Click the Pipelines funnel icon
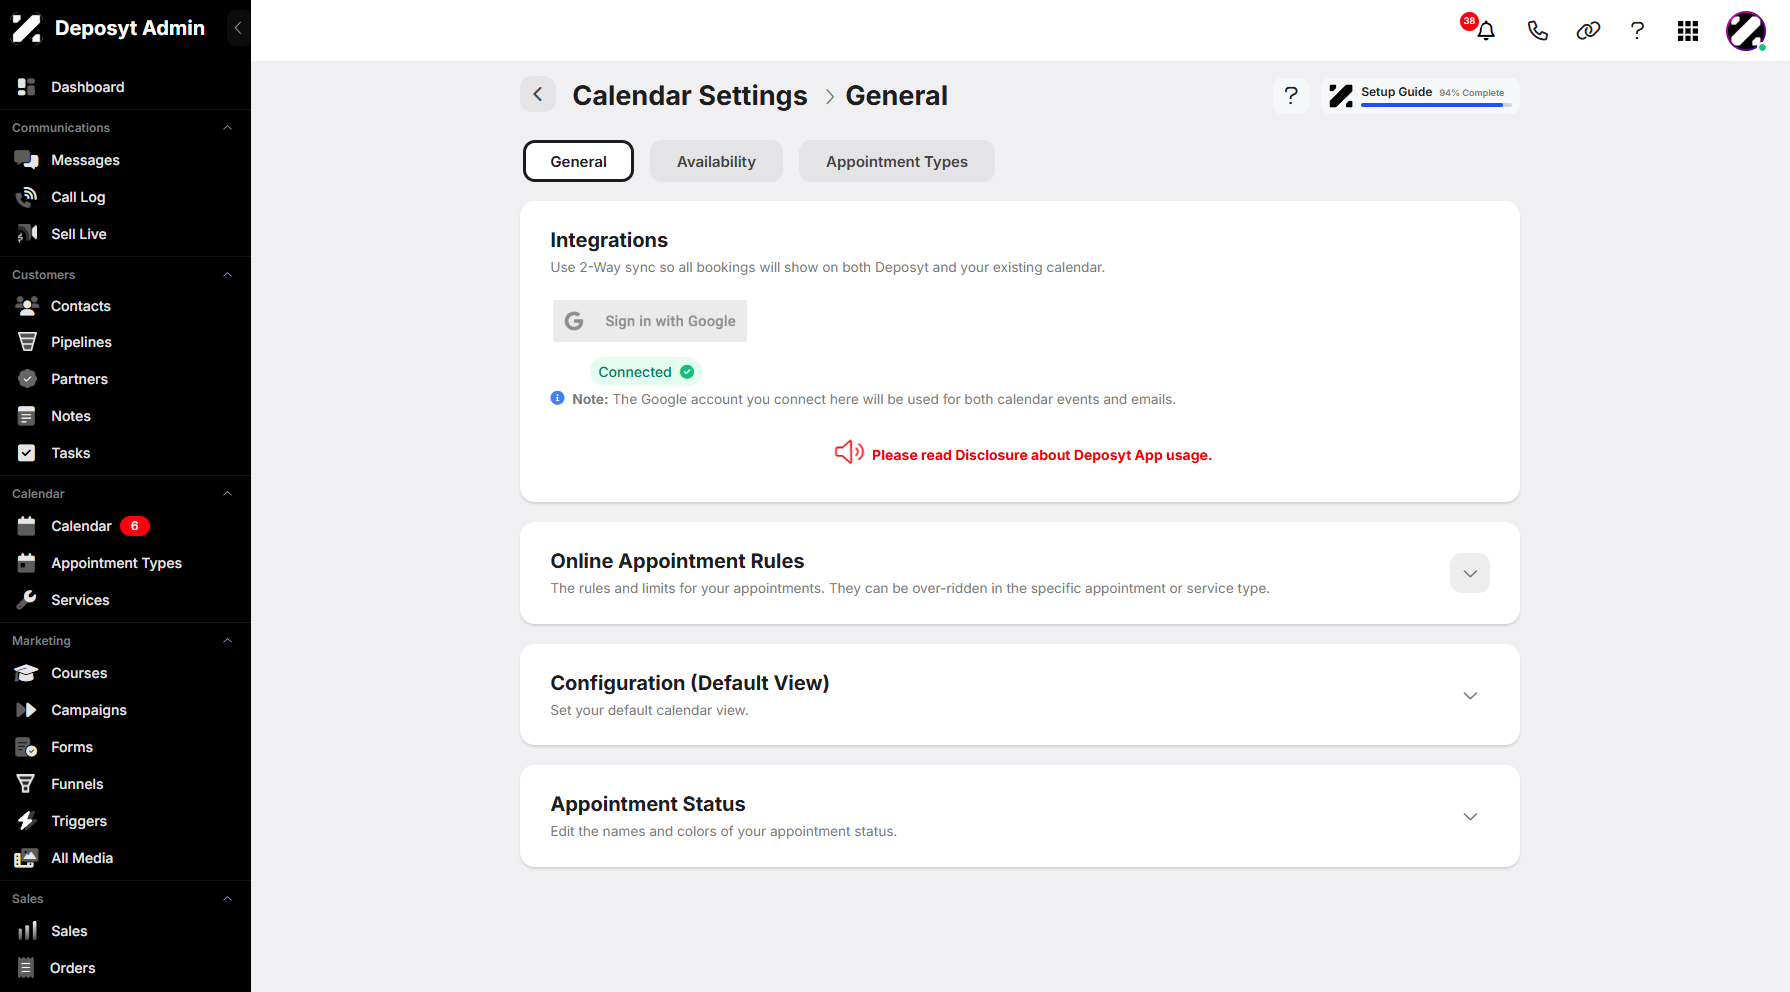The height and width of the screenshot is (992, 1790). point(27,342)
